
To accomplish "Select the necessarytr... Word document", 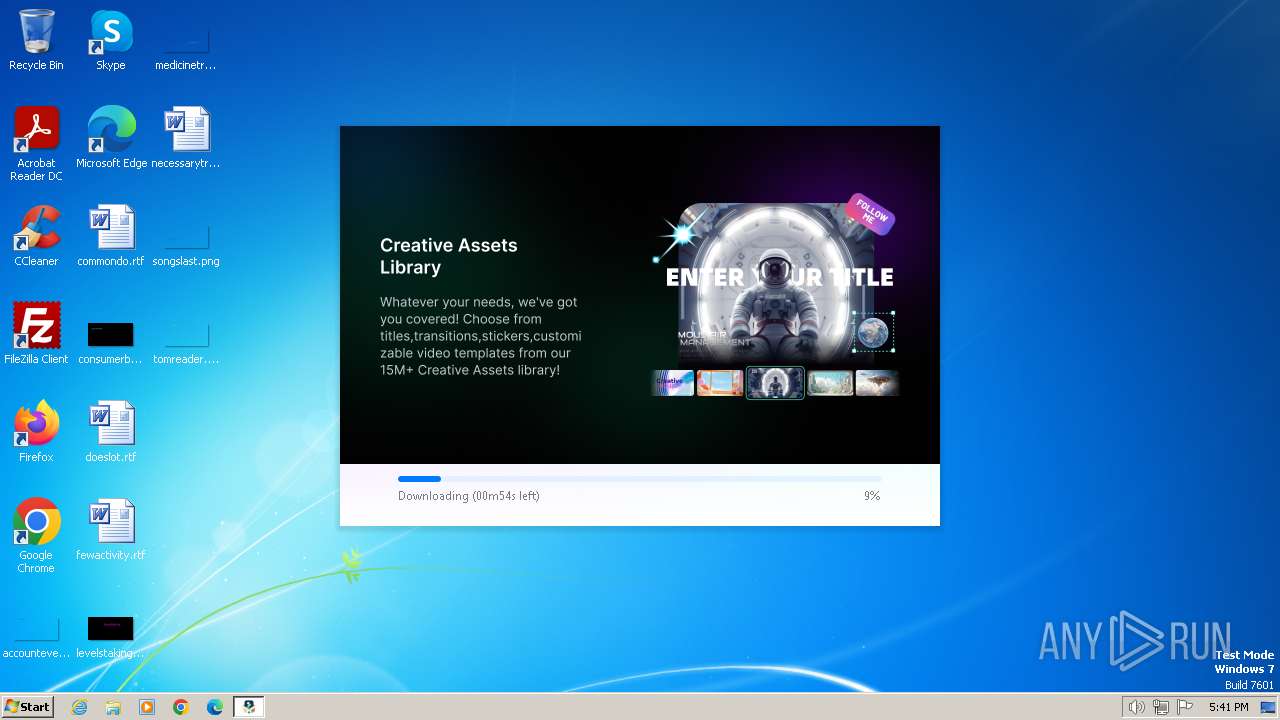I will [x=186, y=138].
